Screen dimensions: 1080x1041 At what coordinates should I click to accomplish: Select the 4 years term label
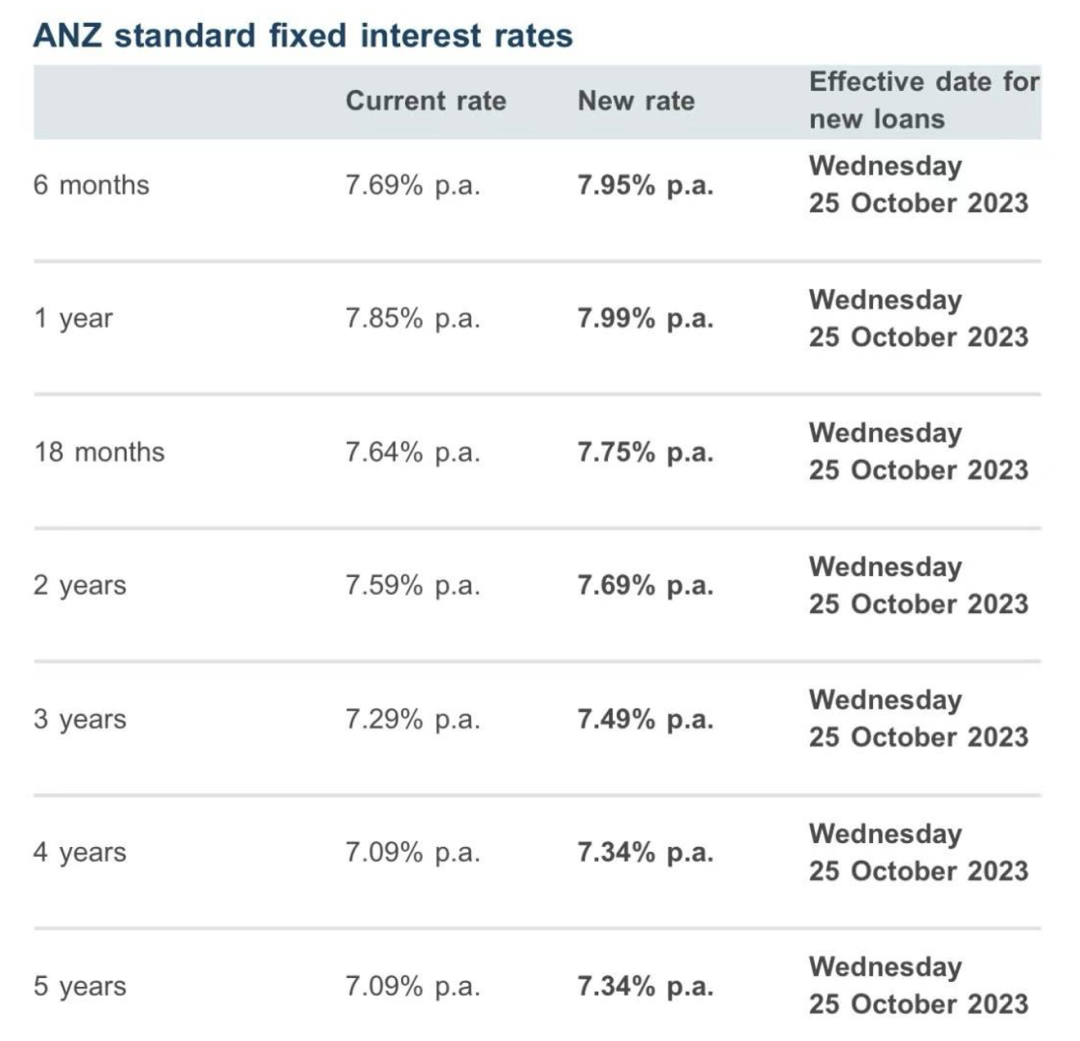point(80,853)
